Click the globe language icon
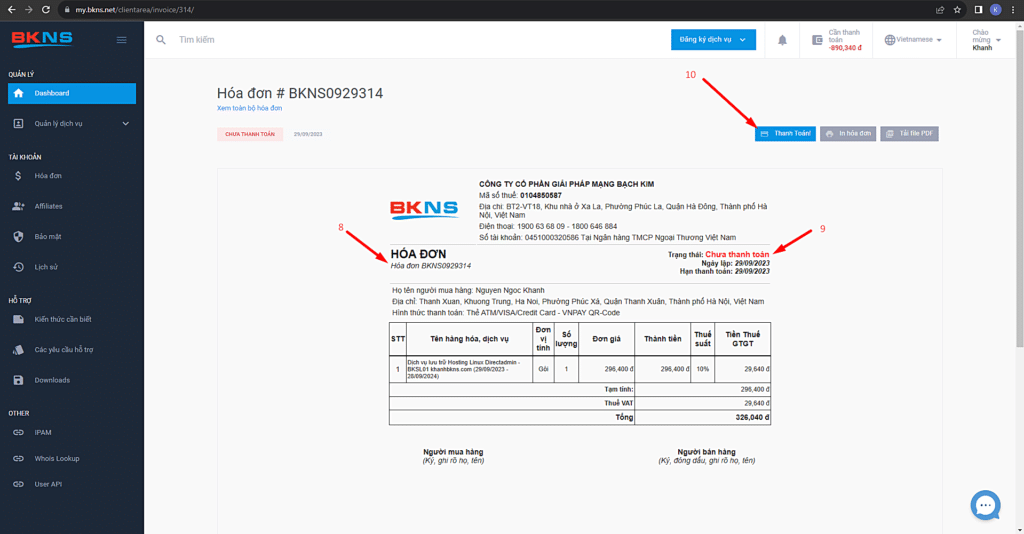 point(889,40)
